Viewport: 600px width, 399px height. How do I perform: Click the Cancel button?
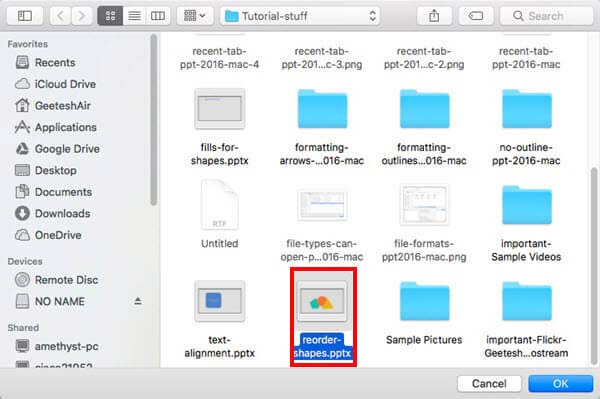[x=489, y=383]
